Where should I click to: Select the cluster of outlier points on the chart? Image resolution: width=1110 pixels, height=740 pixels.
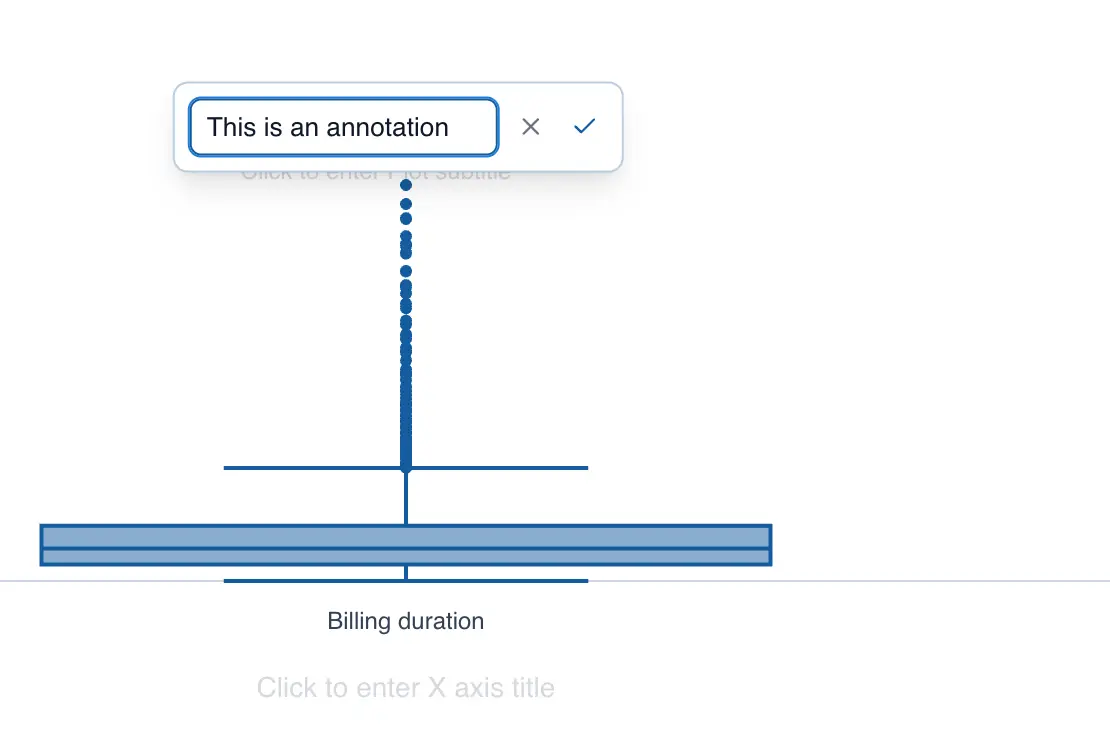click(406, 330)
